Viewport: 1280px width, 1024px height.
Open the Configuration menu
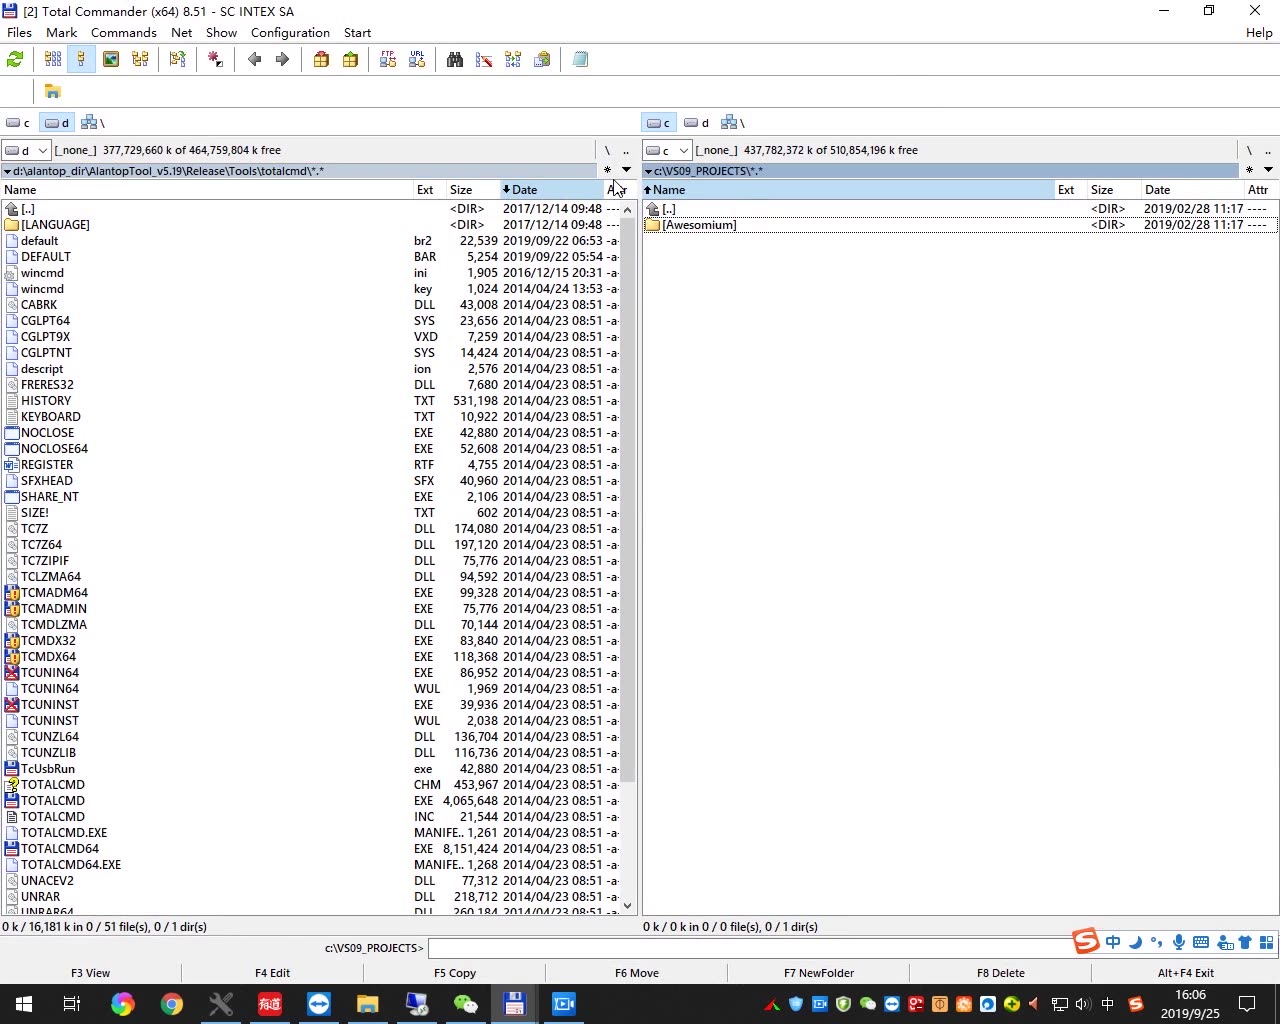coord(290,32)
